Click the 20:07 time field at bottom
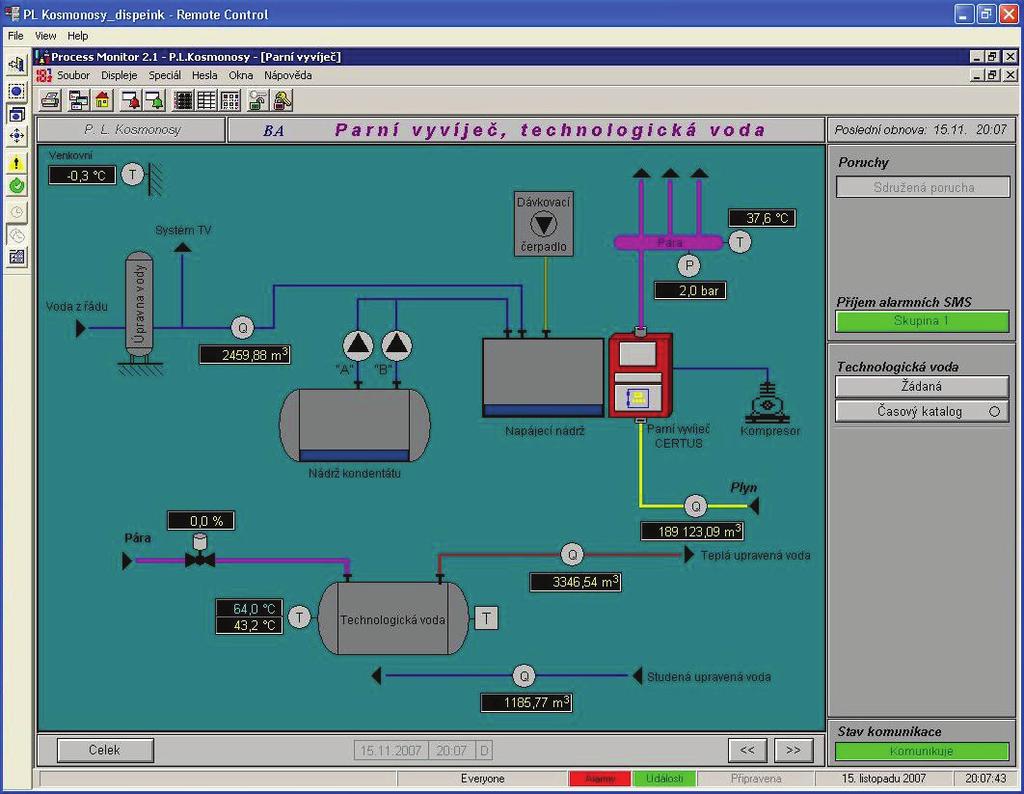 point(451,751)
